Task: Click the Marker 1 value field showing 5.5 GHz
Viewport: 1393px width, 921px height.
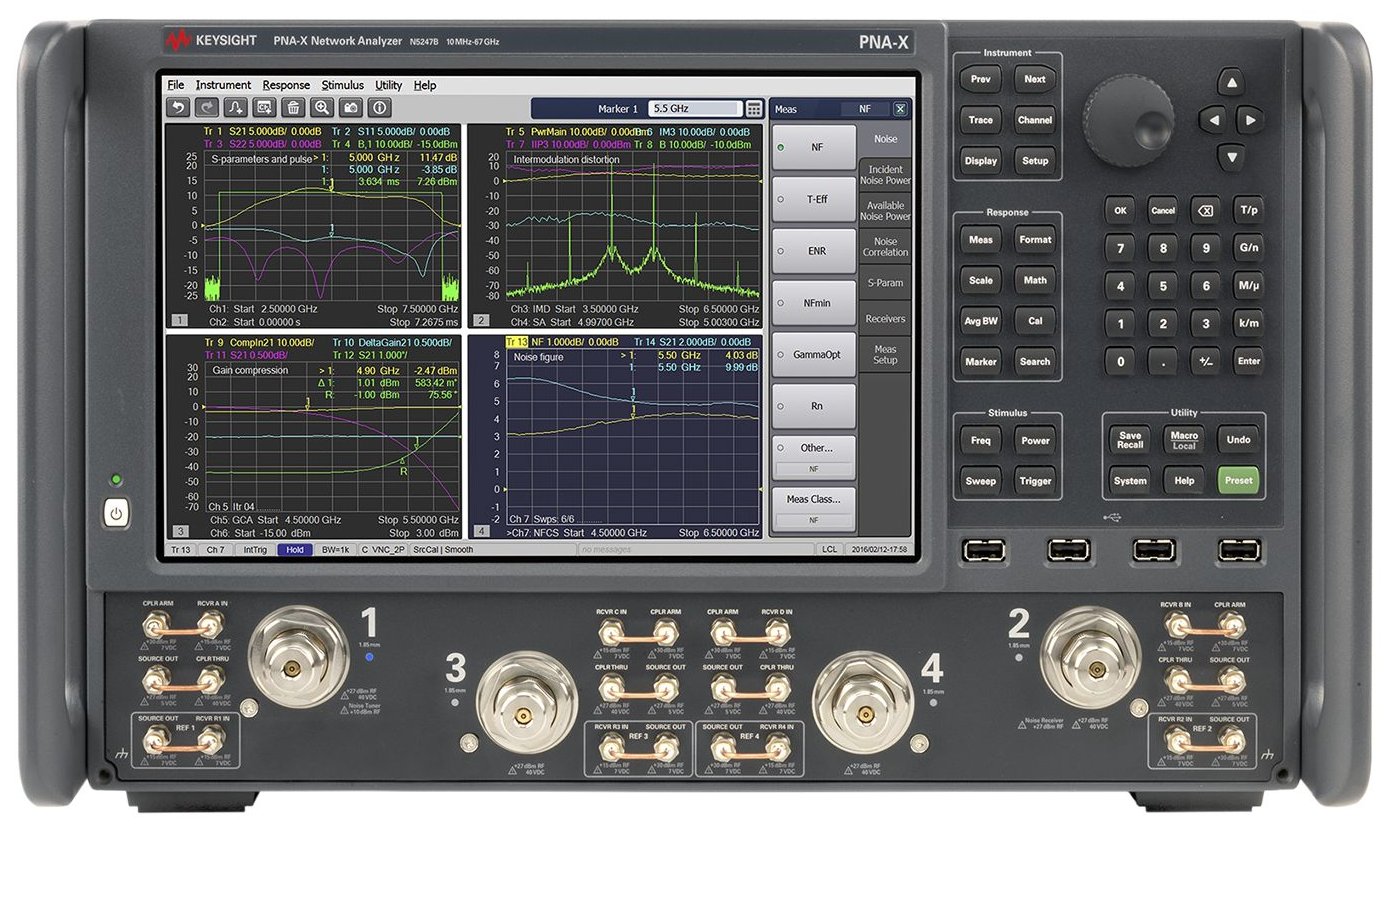Action: [x=694, y=109]
